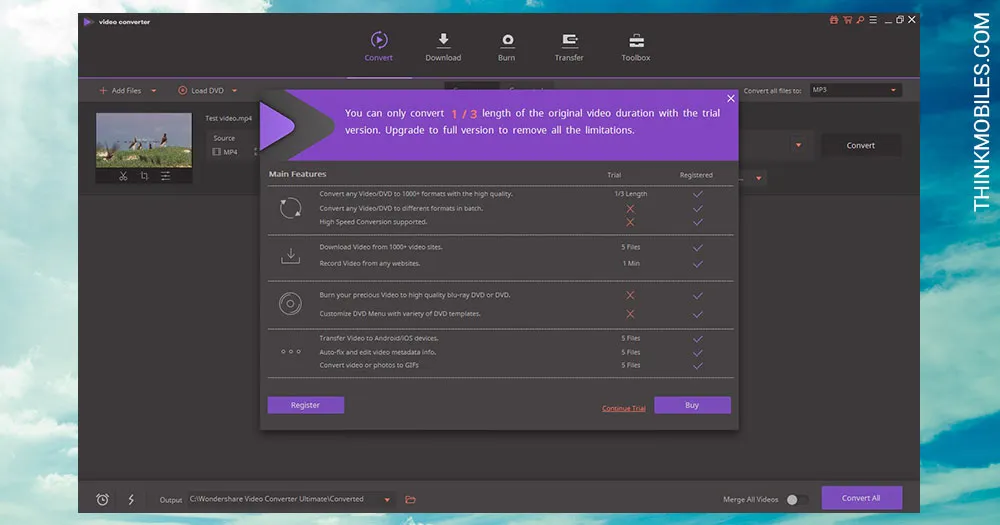Click 'High Speed Conversion supported.' text

coord(373,222)
